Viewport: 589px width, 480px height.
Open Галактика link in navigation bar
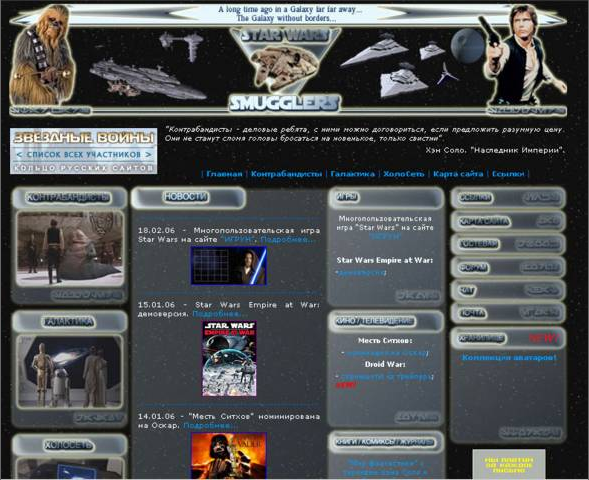point(352,174)
